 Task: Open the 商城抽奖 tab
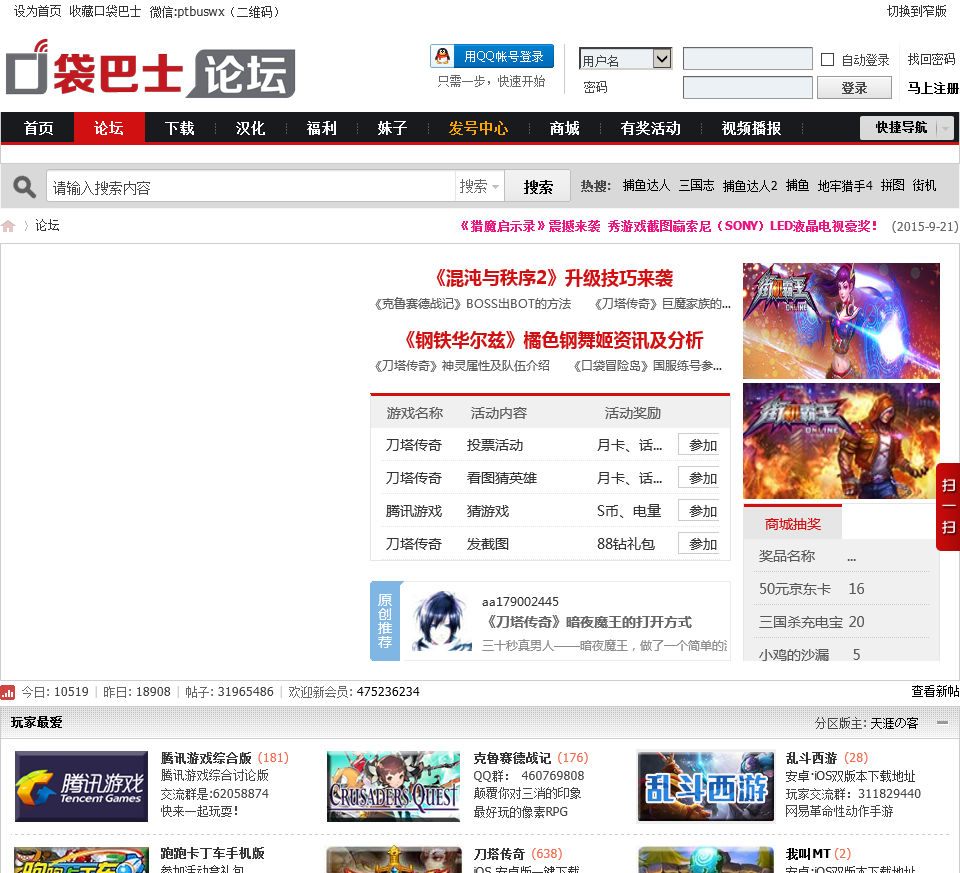(x=792, y=523)
